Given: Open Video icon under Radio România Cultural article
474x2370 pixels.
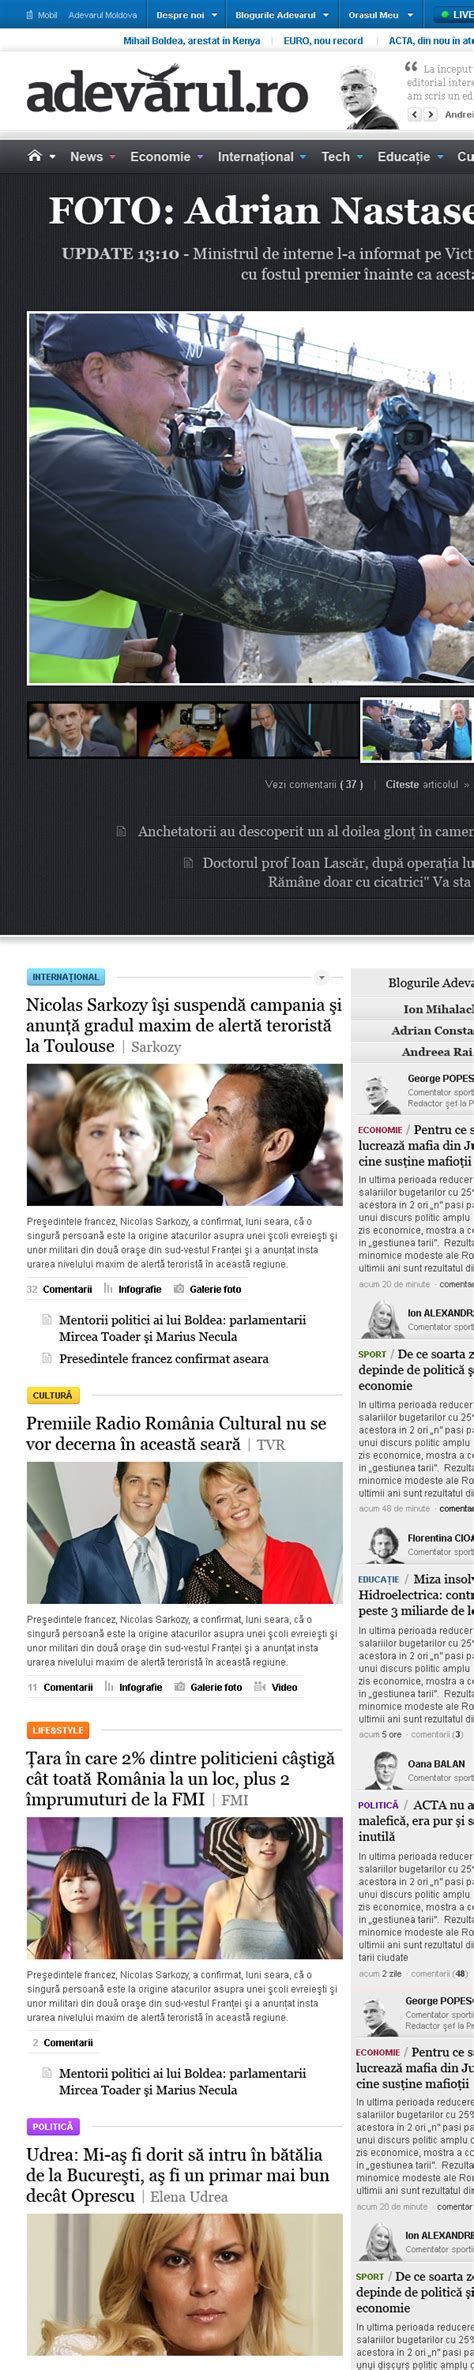Looking at the screenshot, I should pyautogui.click(x=260, y=1687).
